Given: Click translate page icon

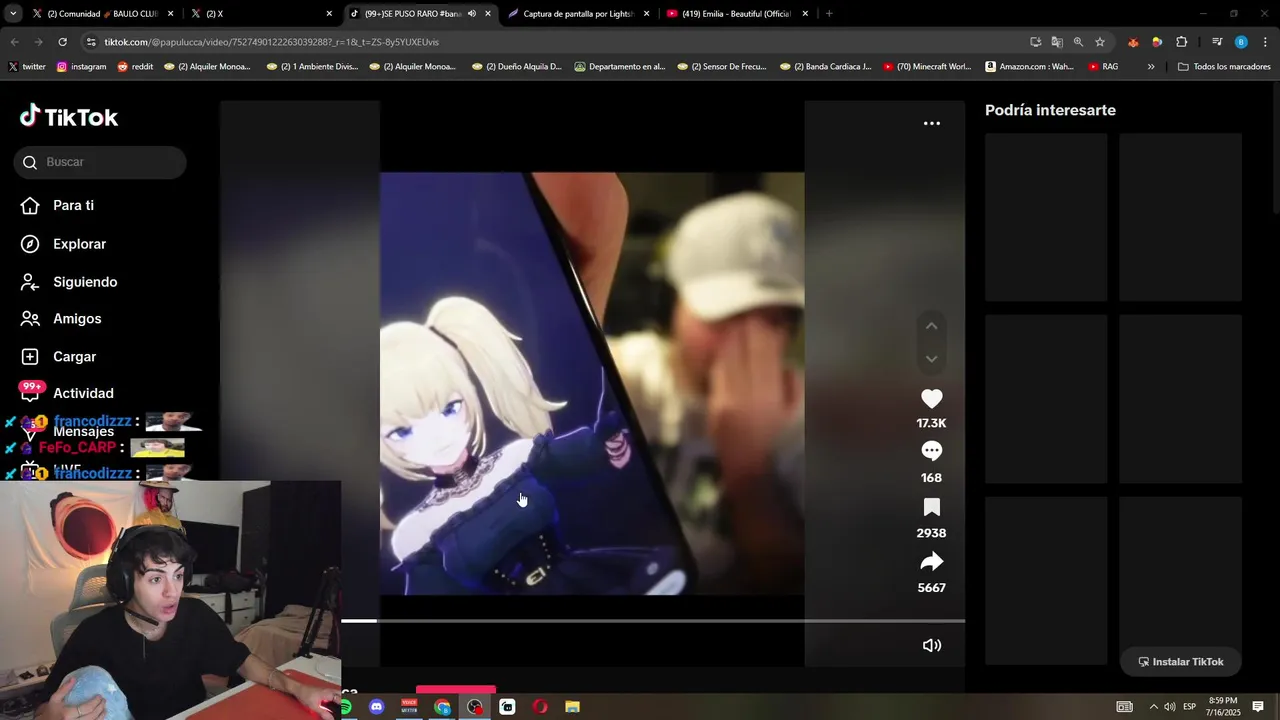Looking at the screenshot, I should [1057, 42].
